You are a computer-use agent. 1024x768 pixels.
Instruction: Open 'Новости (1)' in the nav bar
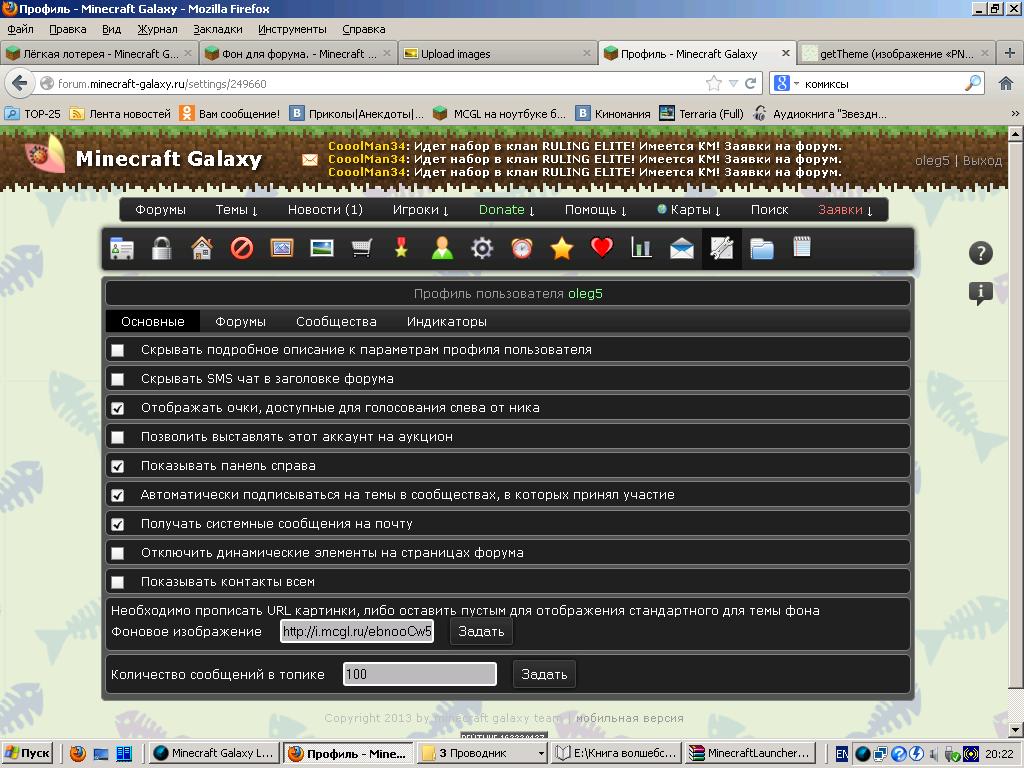325,210
